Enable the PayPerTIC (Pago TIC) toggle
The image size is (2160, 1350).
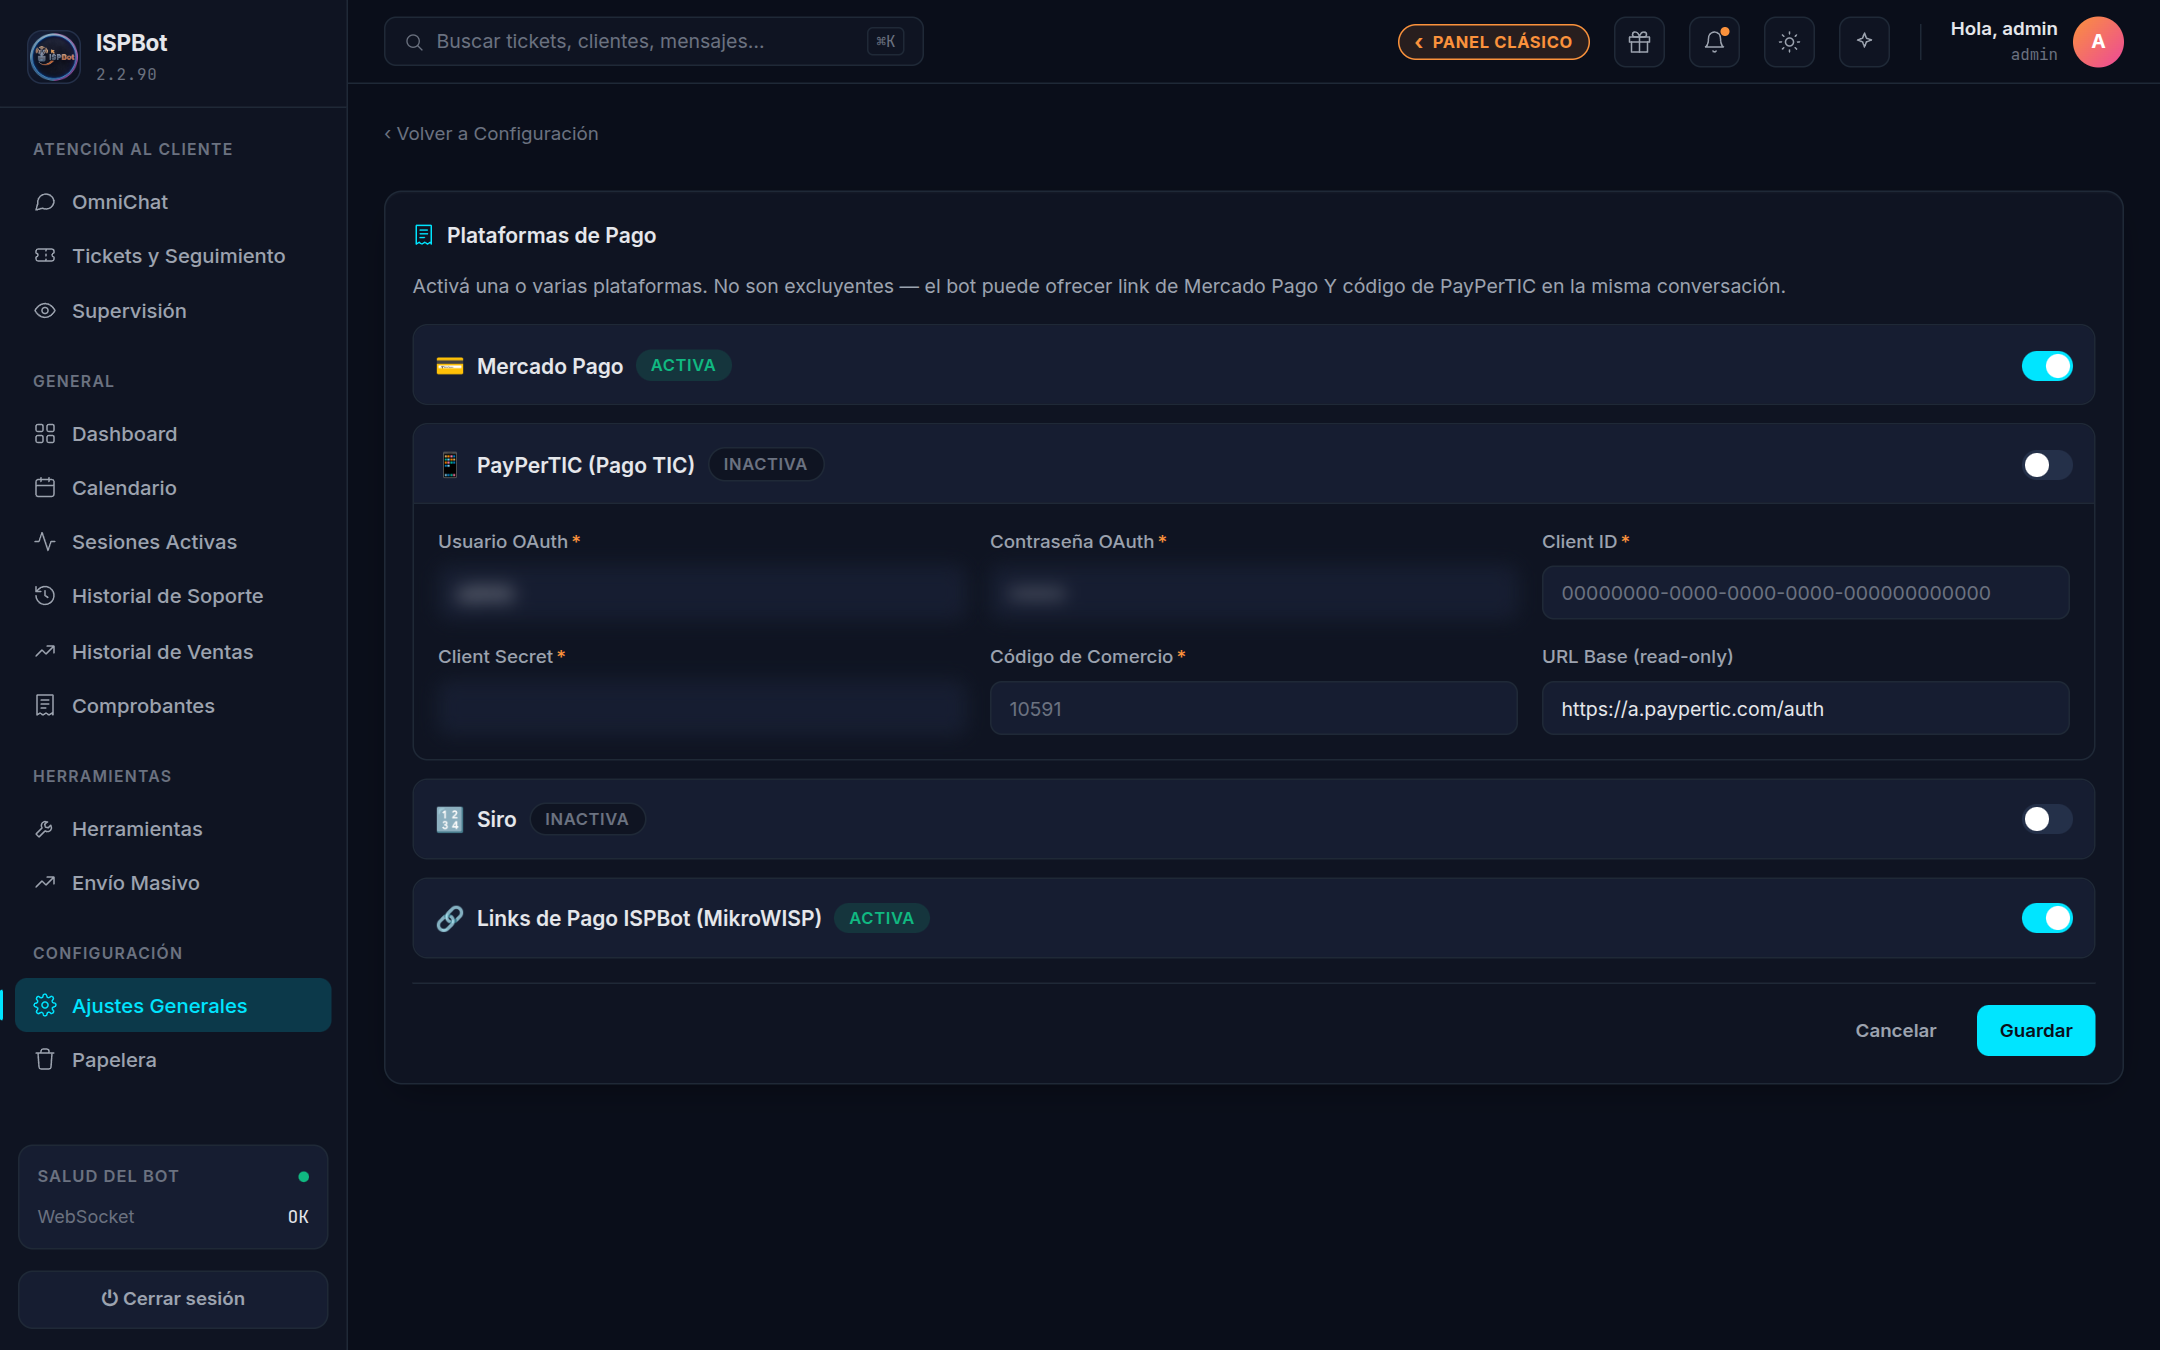point(2047,465)
